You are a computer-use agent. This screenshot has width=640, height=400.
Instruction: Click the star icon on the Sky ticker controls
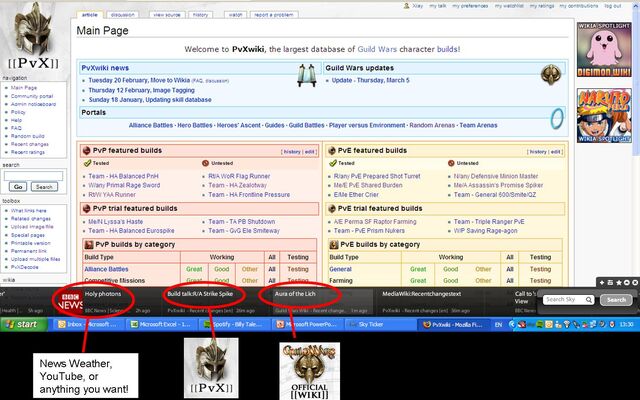click(619, 282)
